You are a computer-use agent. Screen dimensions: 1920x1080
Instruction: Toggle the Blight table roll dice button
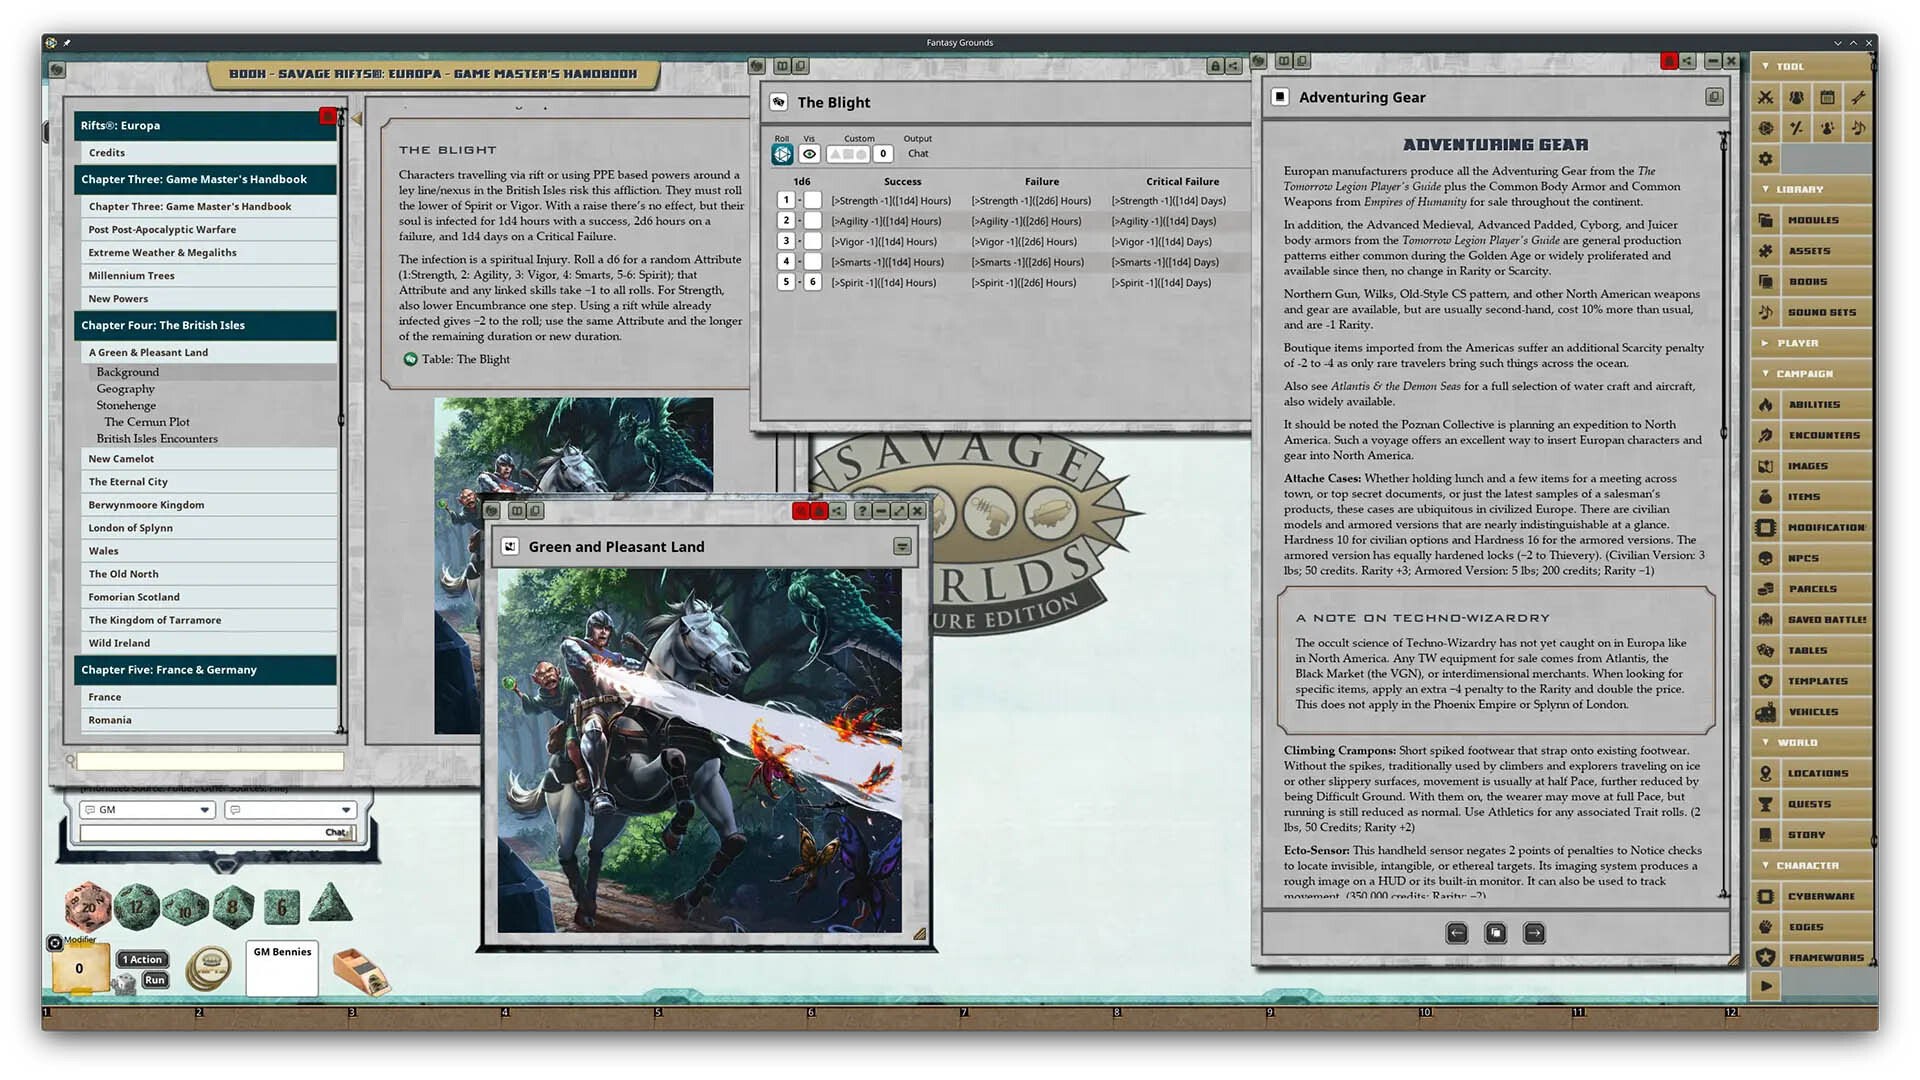pyautogui.click(x=782, y=154)
